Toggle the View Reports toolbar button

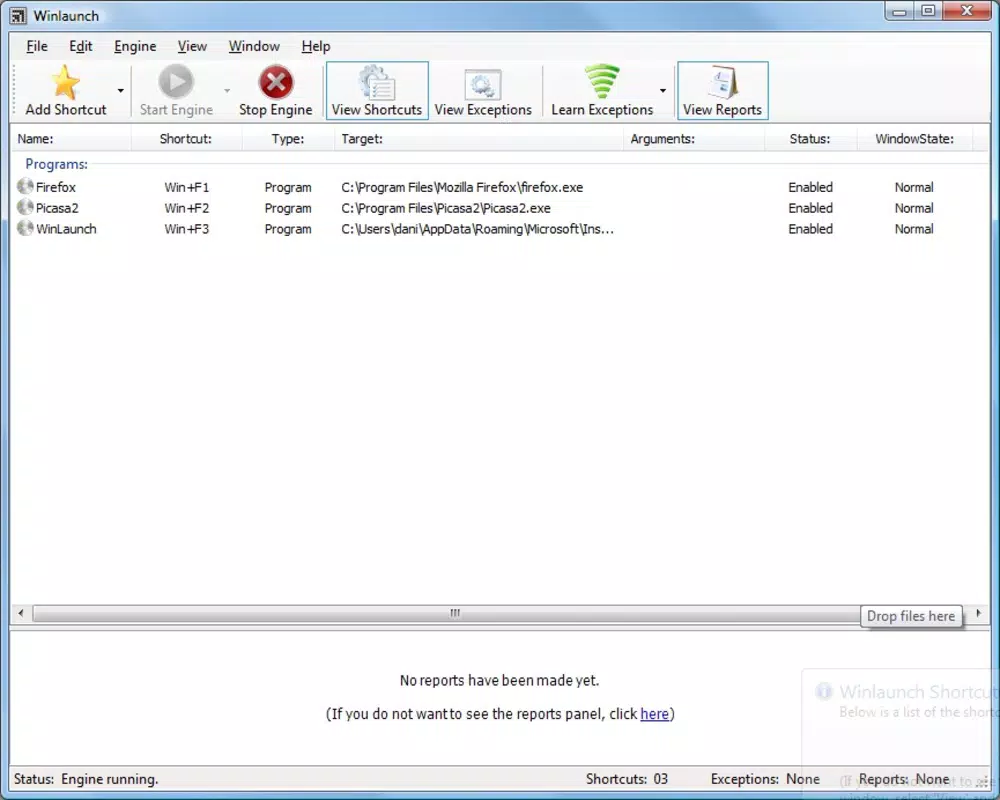(x=723, y=91)
